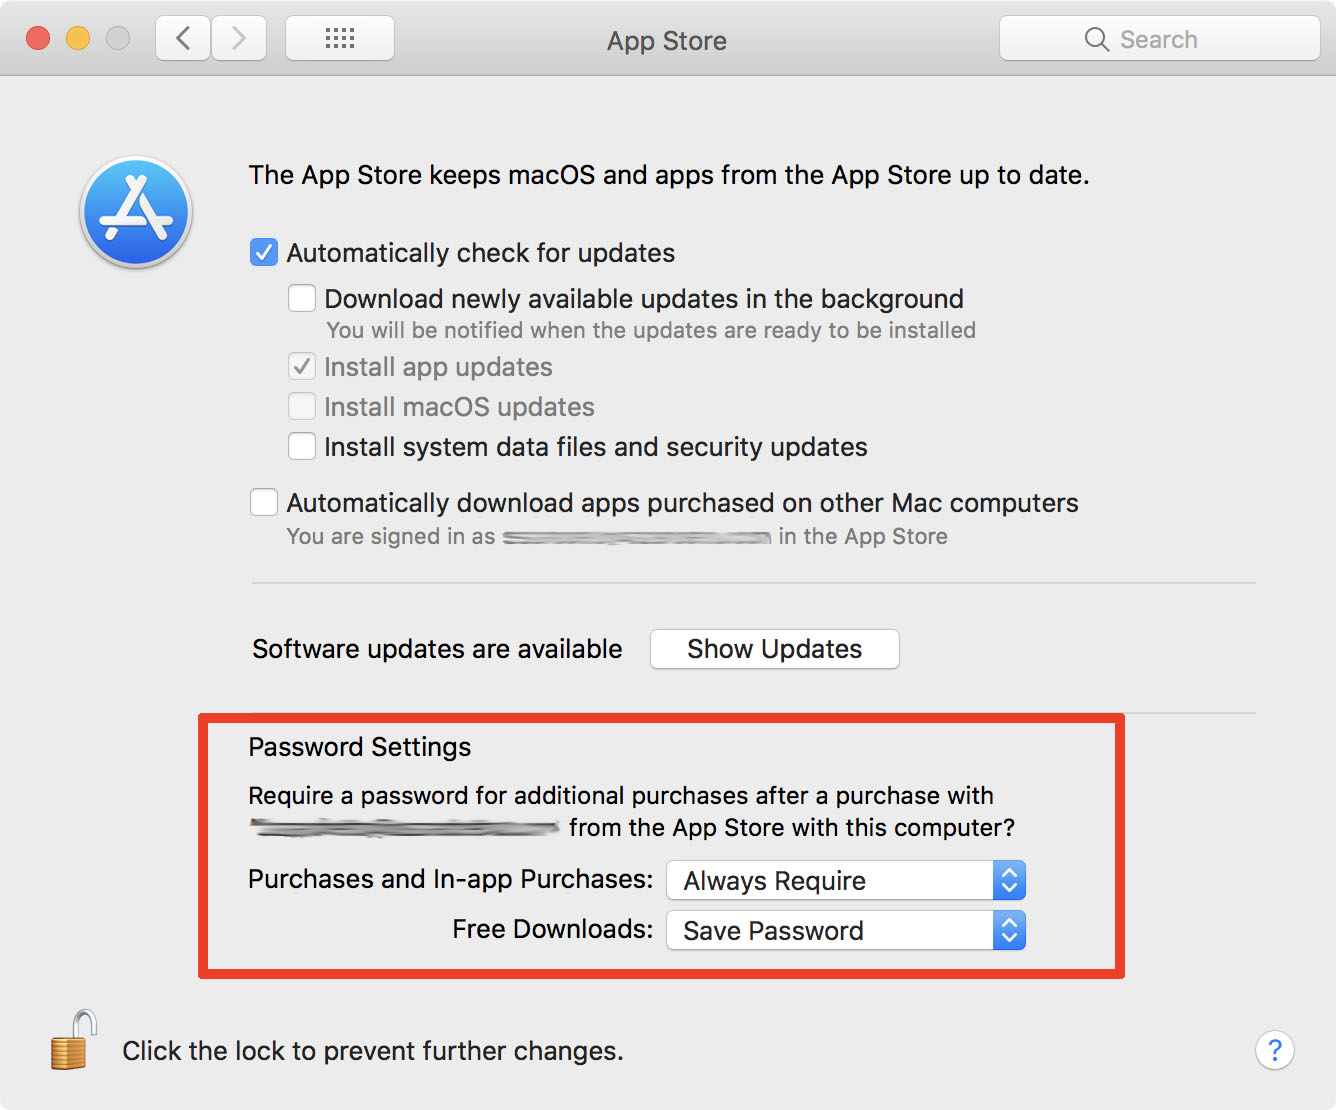Click the App Store icon in the preferences pane
This screenshot has height=1110, width=1336.
click(x=135, y=212)
